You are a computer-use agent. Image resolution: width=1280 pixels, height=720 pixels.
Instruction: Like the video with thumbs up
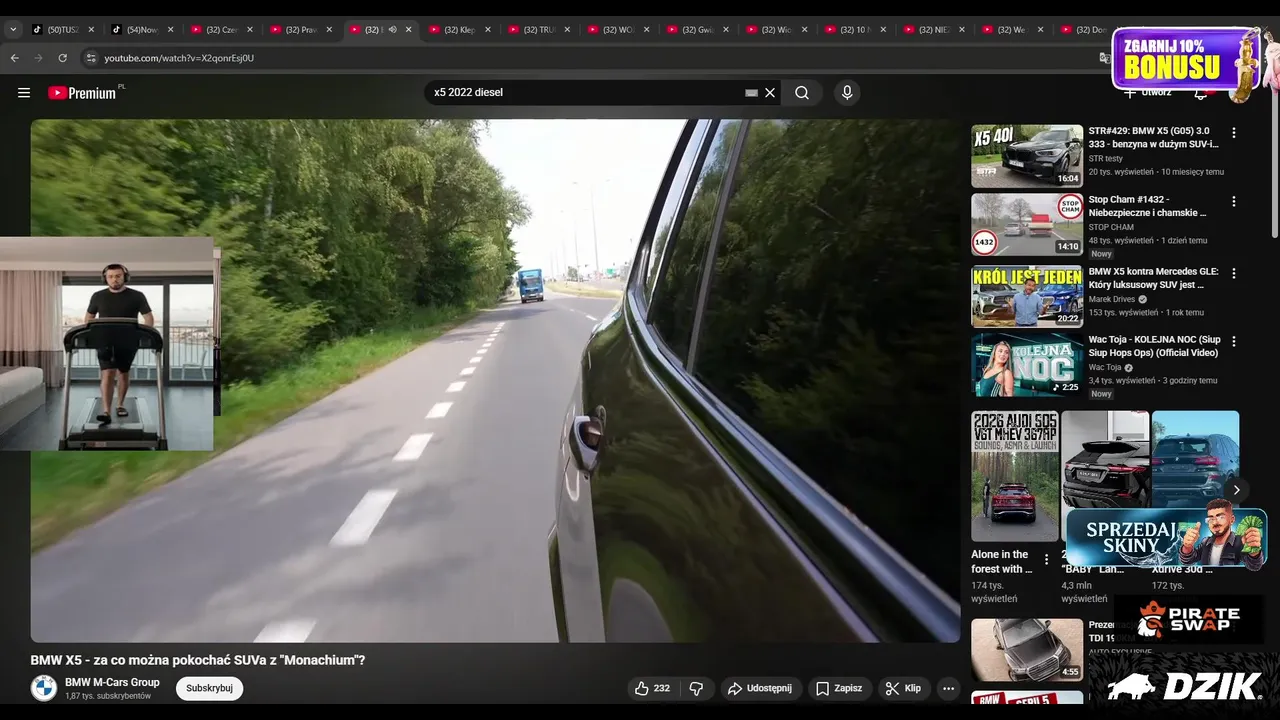coord(652,688)
